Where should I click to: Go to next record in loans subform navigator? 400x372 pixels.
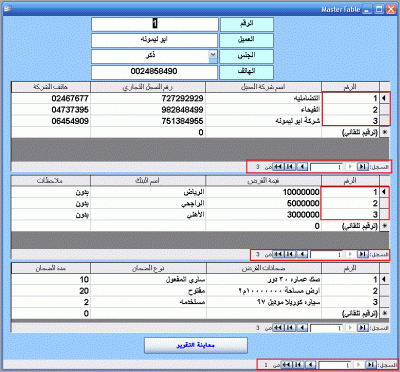302,254
